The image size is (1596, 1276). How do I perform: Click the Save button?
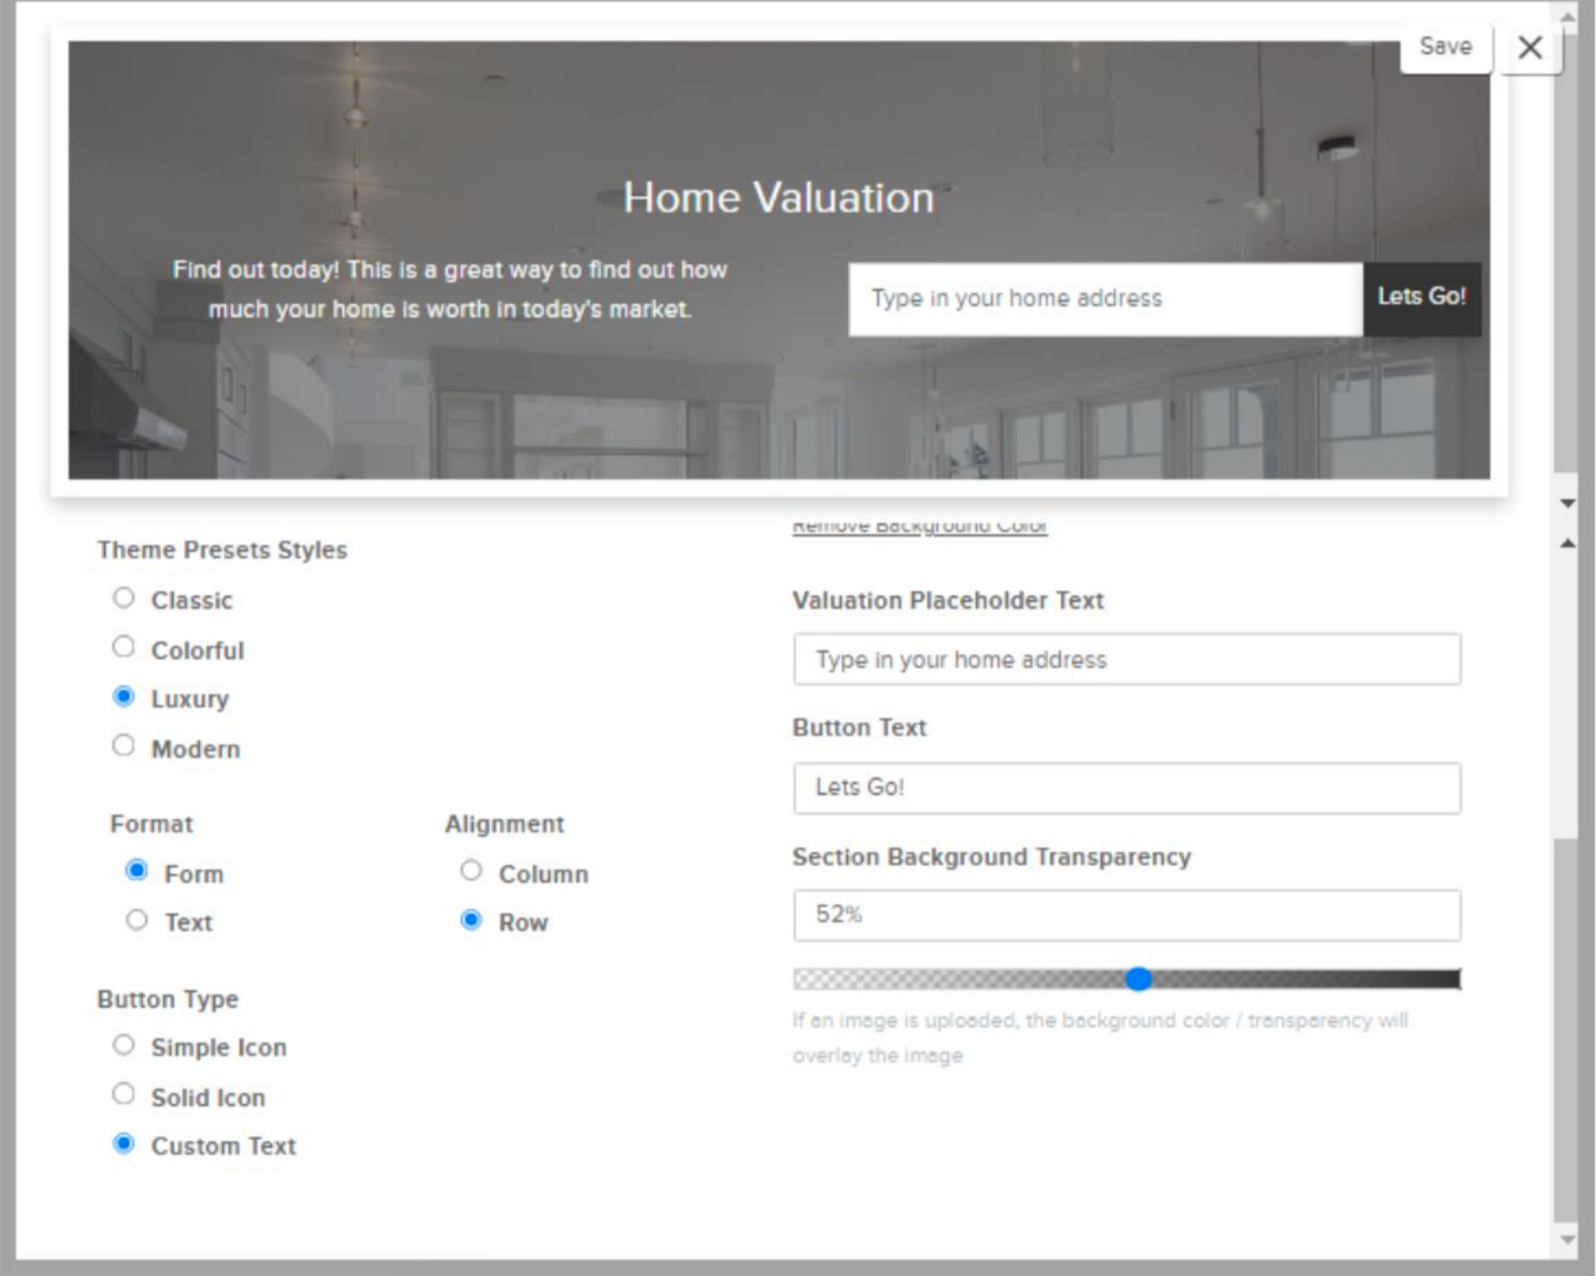click(1445, 47)
